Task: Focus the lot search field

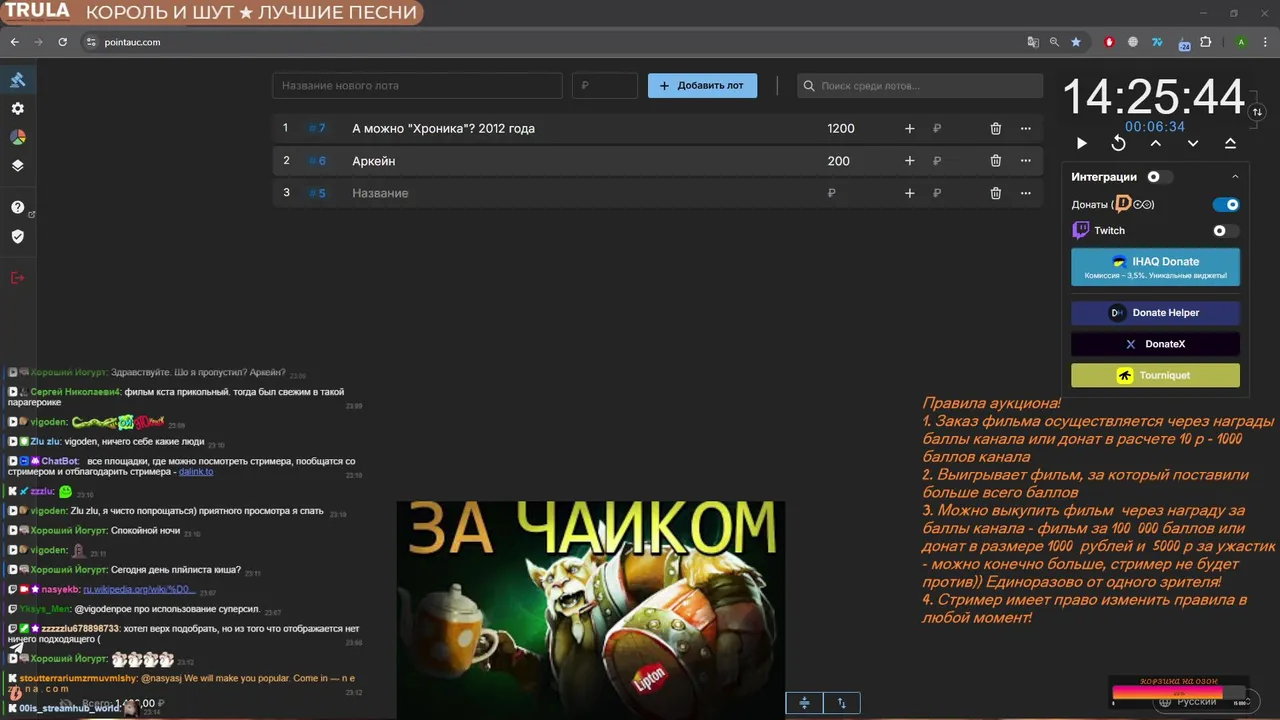Action: [x=920, y=85]
